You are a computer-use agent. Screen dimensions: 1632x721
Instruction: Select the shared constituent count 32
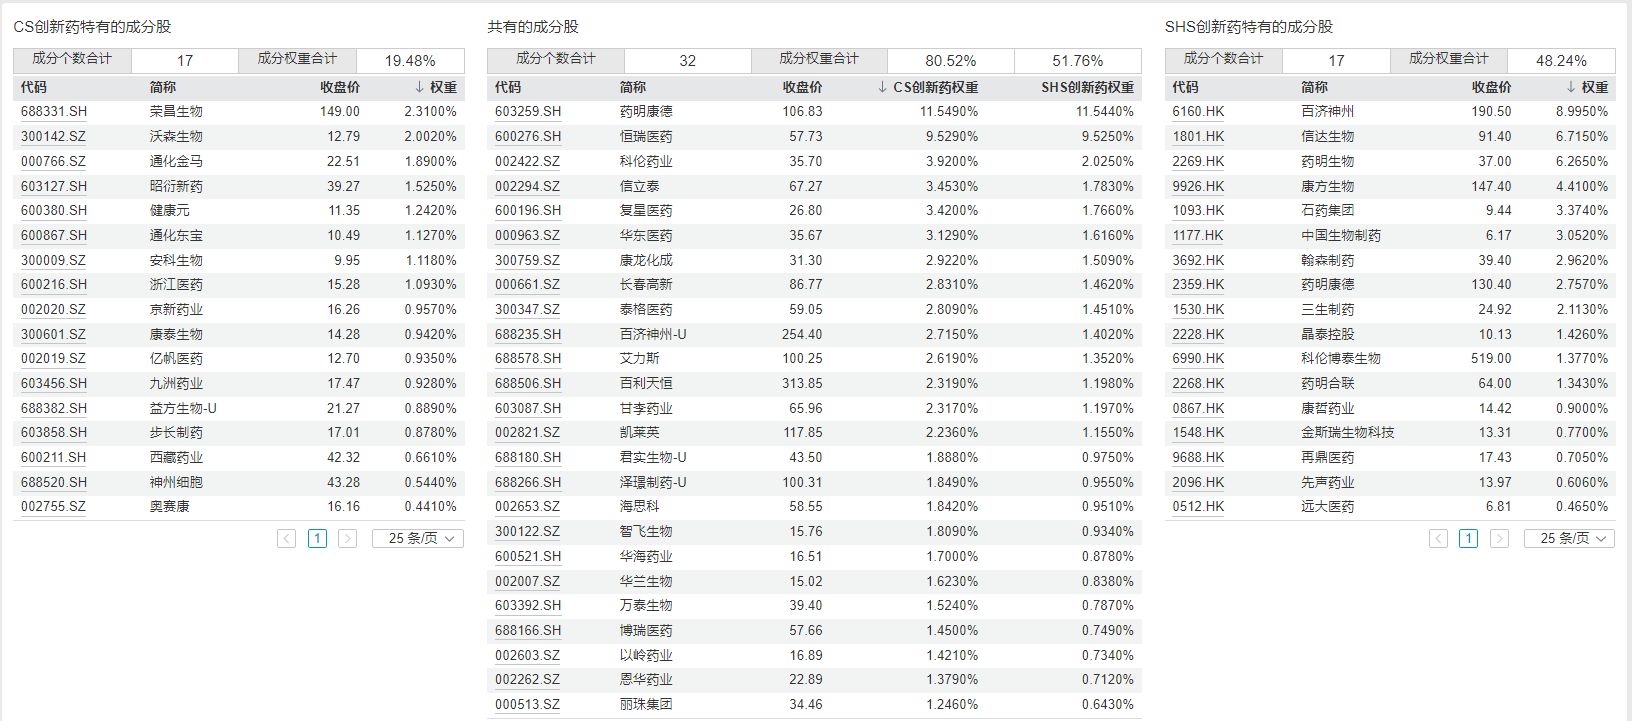coord(688,61)
